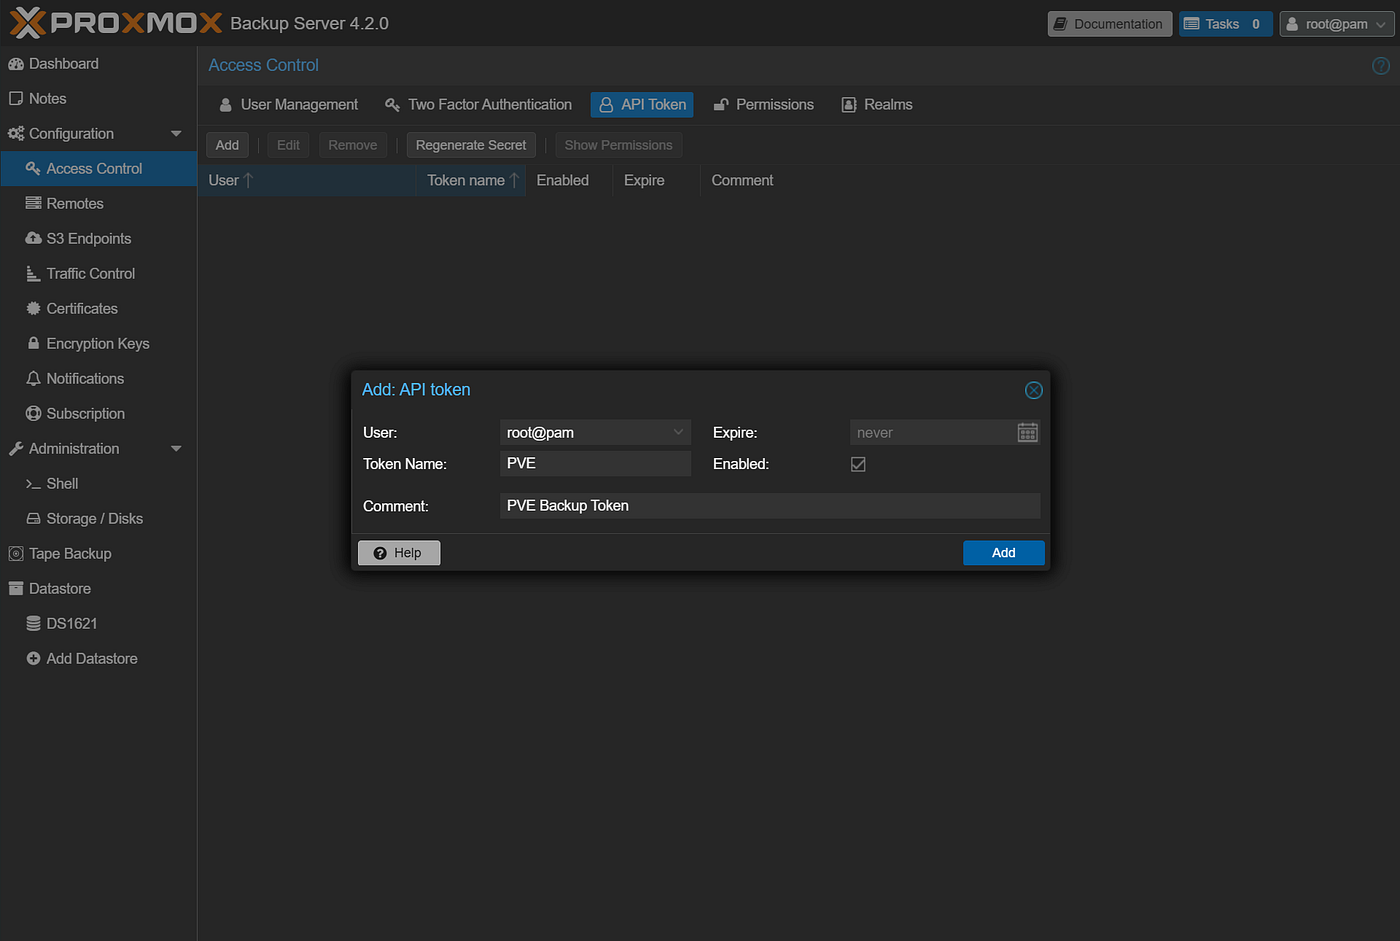Open Shell in the sidebar

pyautogui.click(x=98, y=484)
